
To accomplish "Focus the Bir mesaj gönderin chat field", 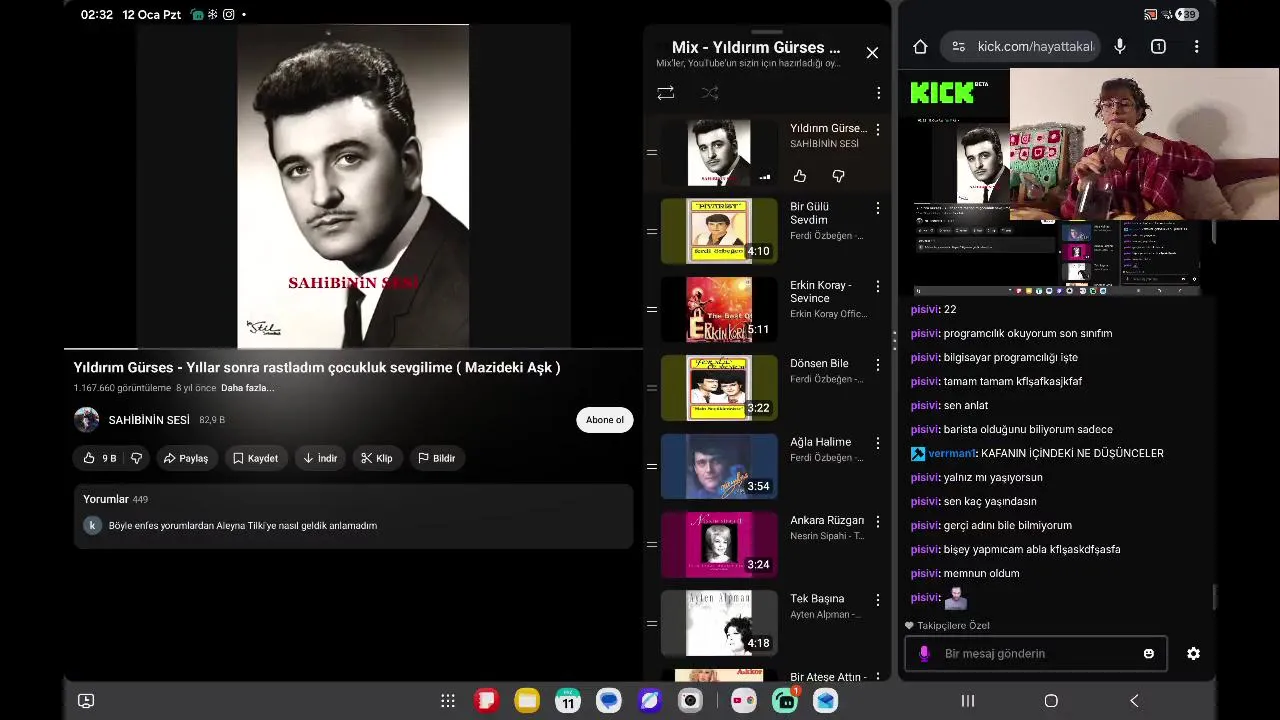I will pos(1035,654).
